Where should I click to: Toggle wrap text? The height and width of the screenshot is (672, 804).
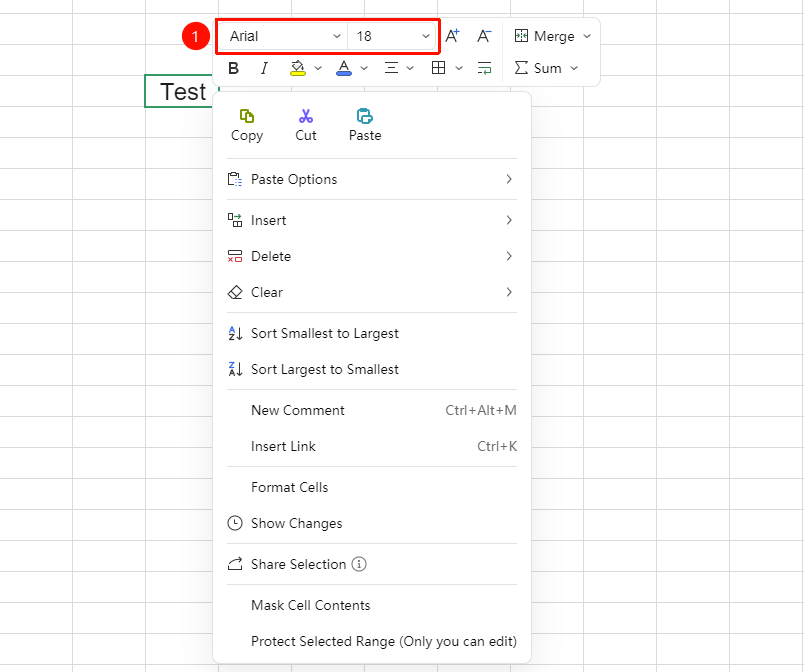[485, 68]
